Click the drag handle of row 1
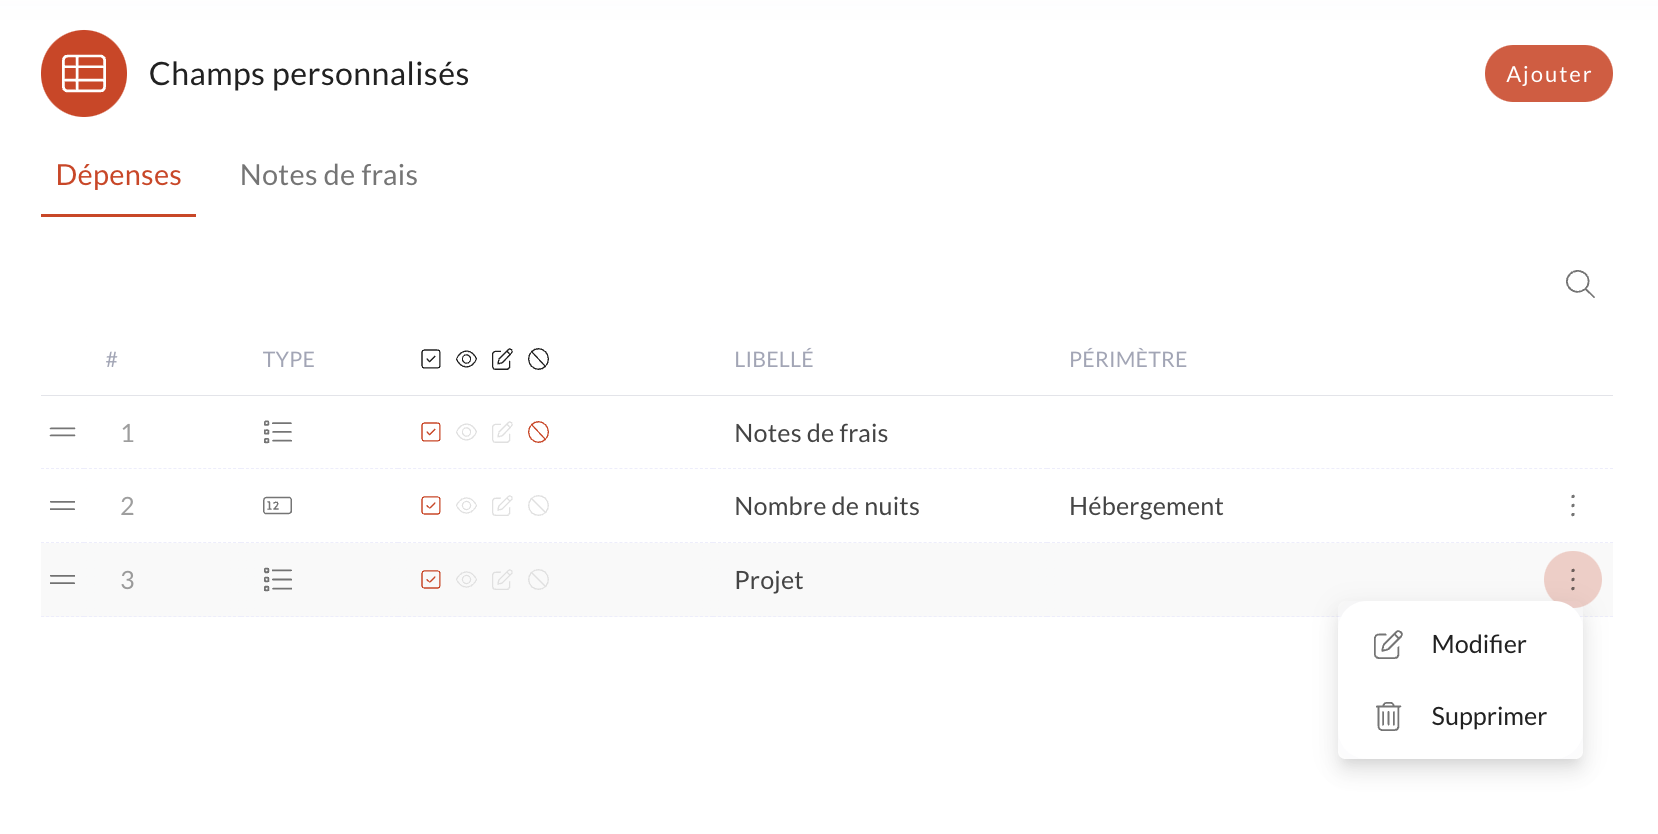Viewport: 1658px width, 834px height. [x=63, y=432]
